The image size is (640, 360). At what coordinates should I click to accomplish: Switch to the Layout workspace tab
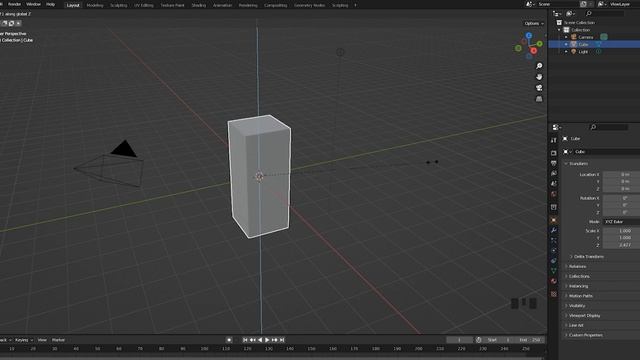(x=73, y=5)
